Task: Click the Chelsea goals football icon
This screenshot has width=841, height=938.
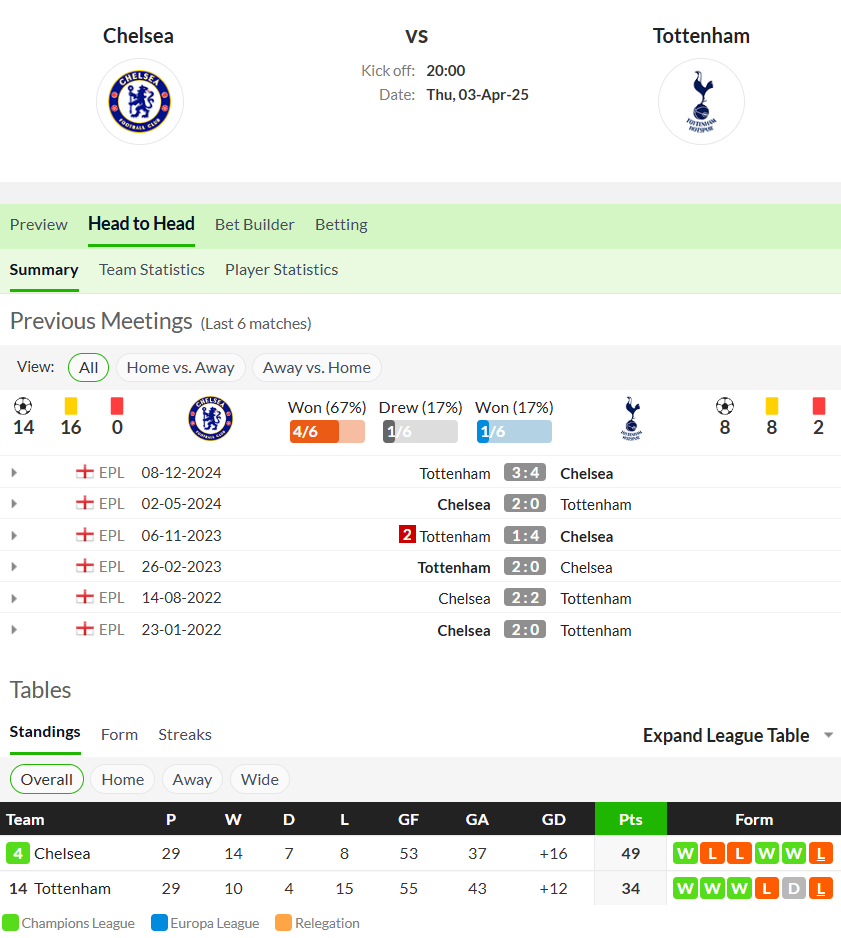Action: click(23, 407)
